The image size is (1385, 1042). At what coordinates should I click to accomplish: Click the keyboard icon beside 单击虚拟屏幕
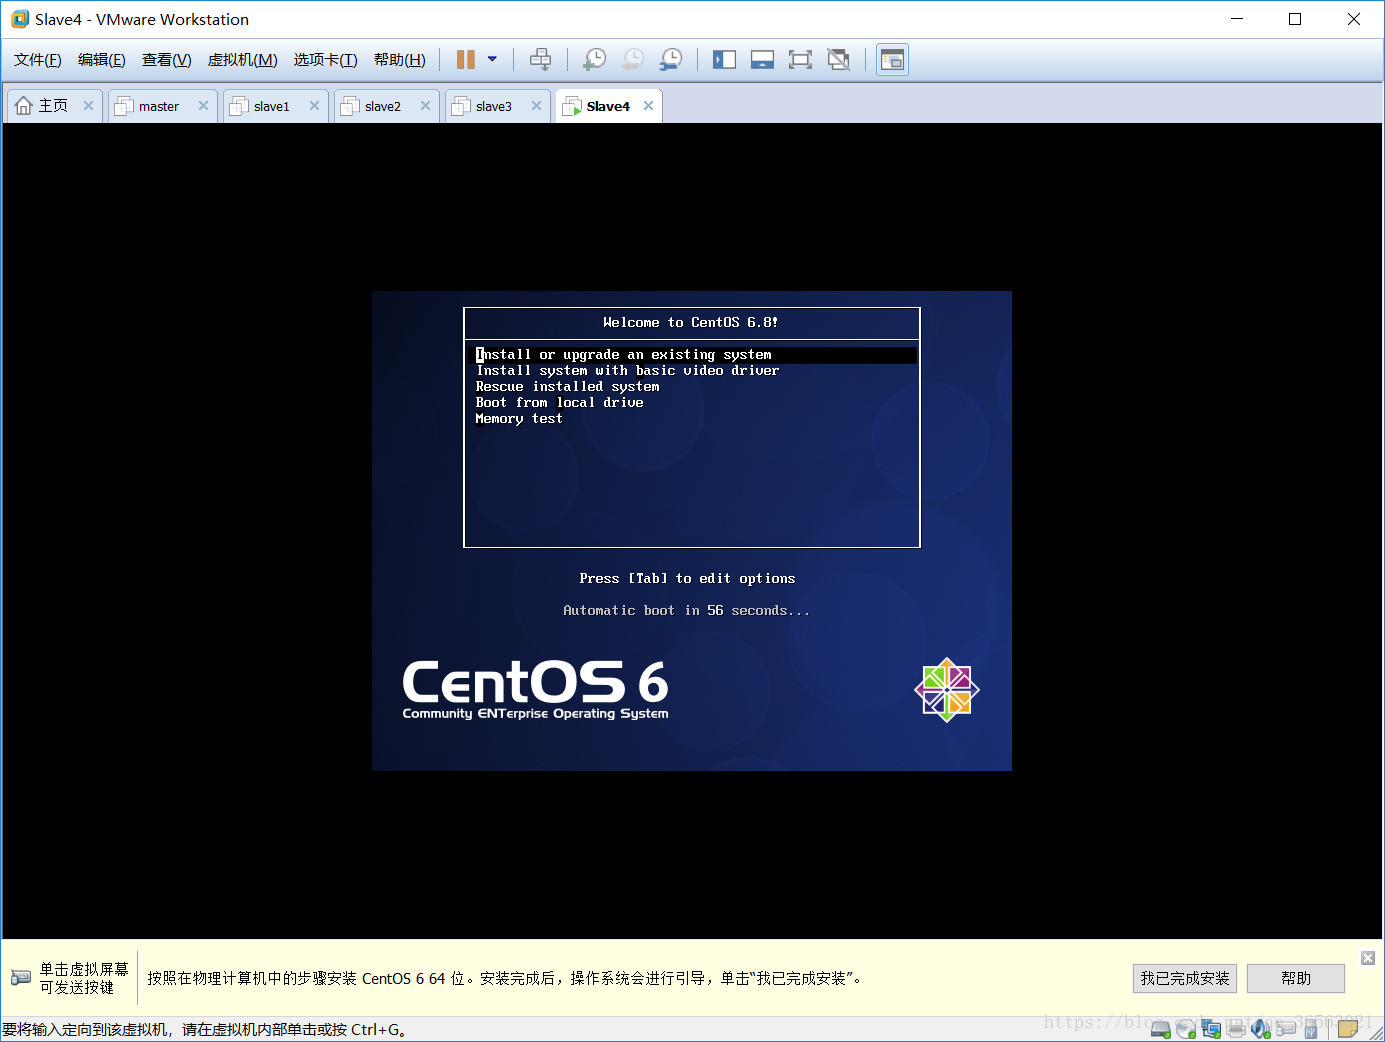click(x=21, y=978)
